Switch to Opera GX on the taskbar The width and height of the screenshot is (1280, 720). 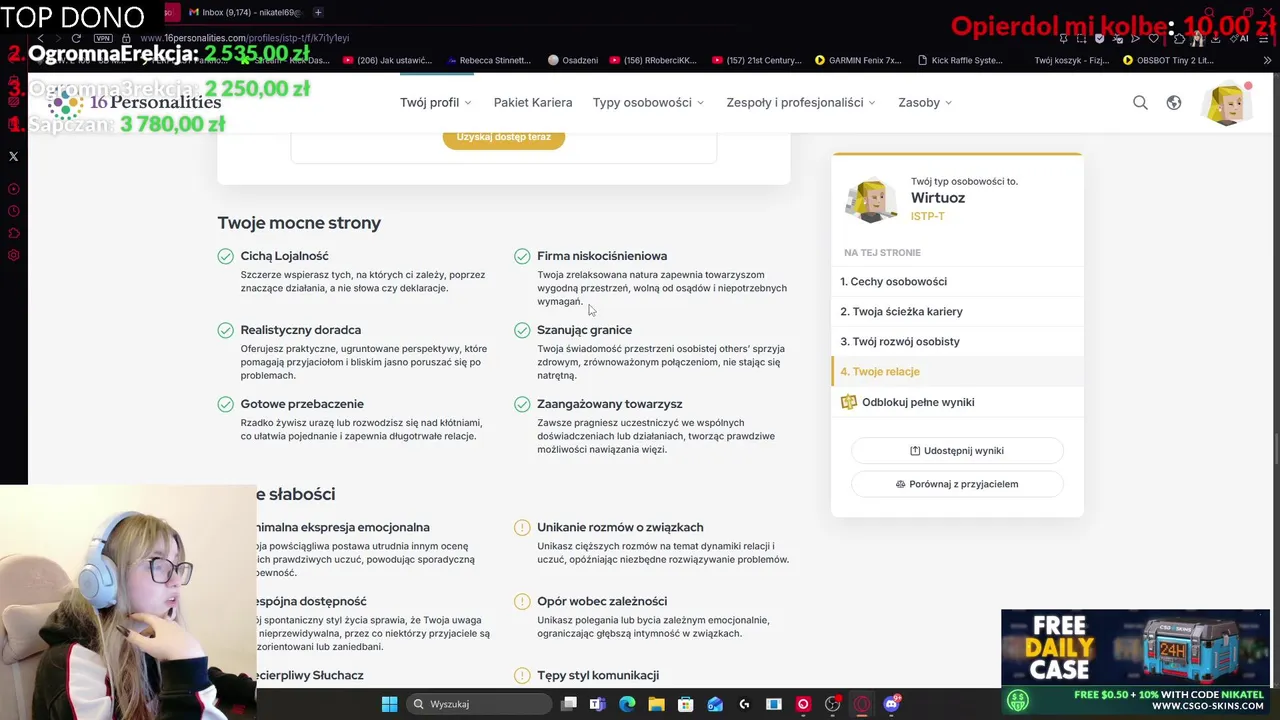[862, 704]
